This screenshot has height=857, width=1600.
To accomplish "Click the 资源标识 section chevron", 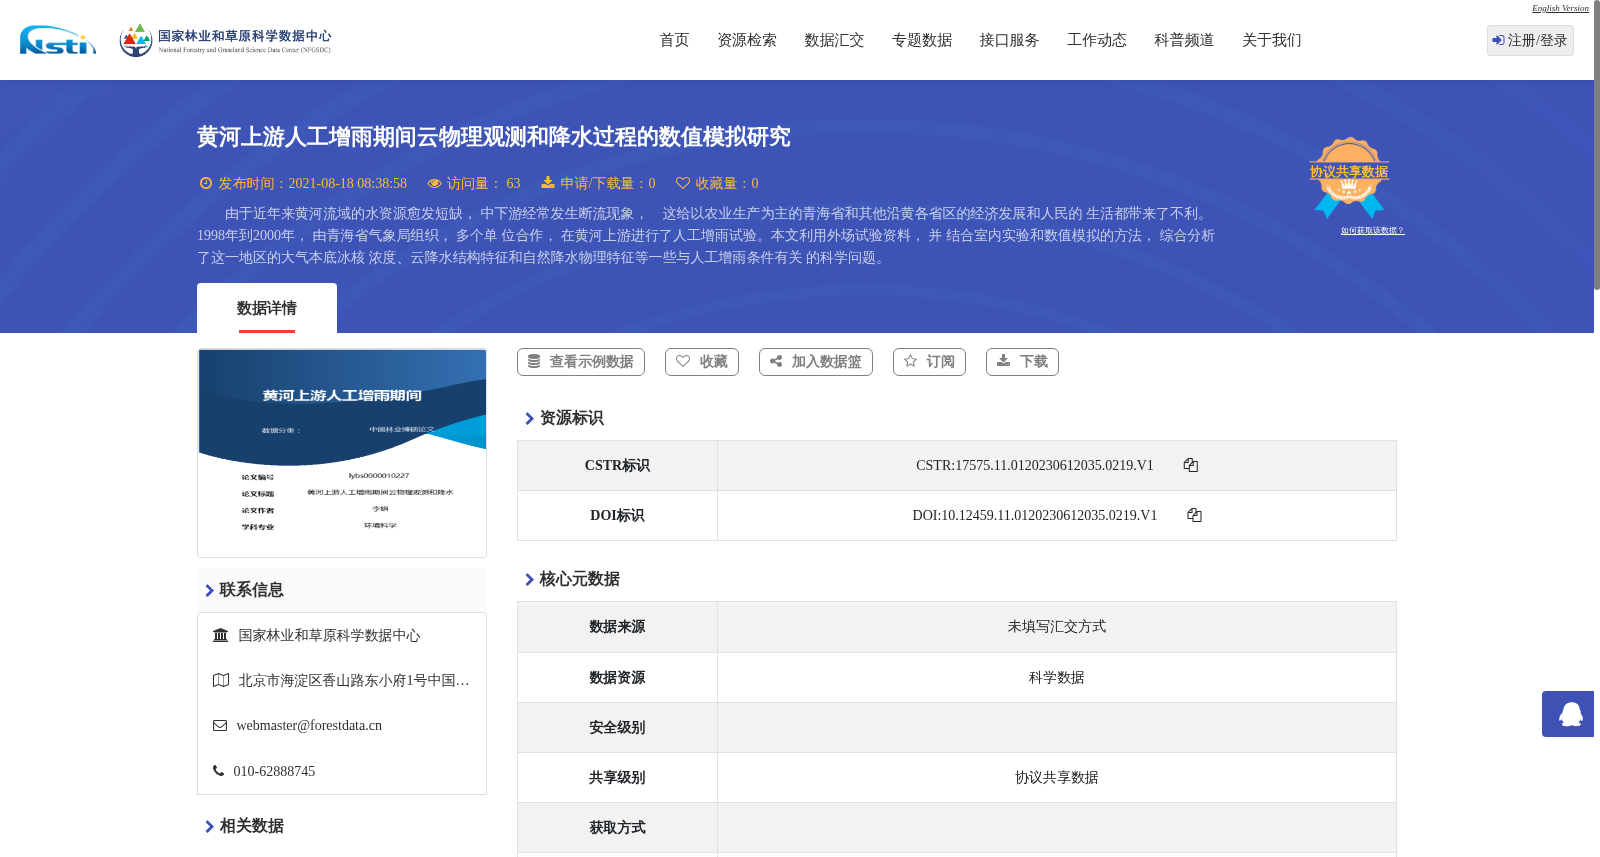I will point(529,419).
